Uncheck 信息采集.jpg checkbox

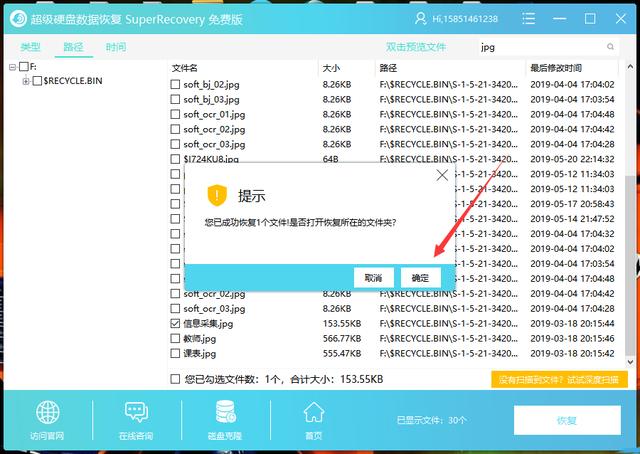[x=175, y=323]
